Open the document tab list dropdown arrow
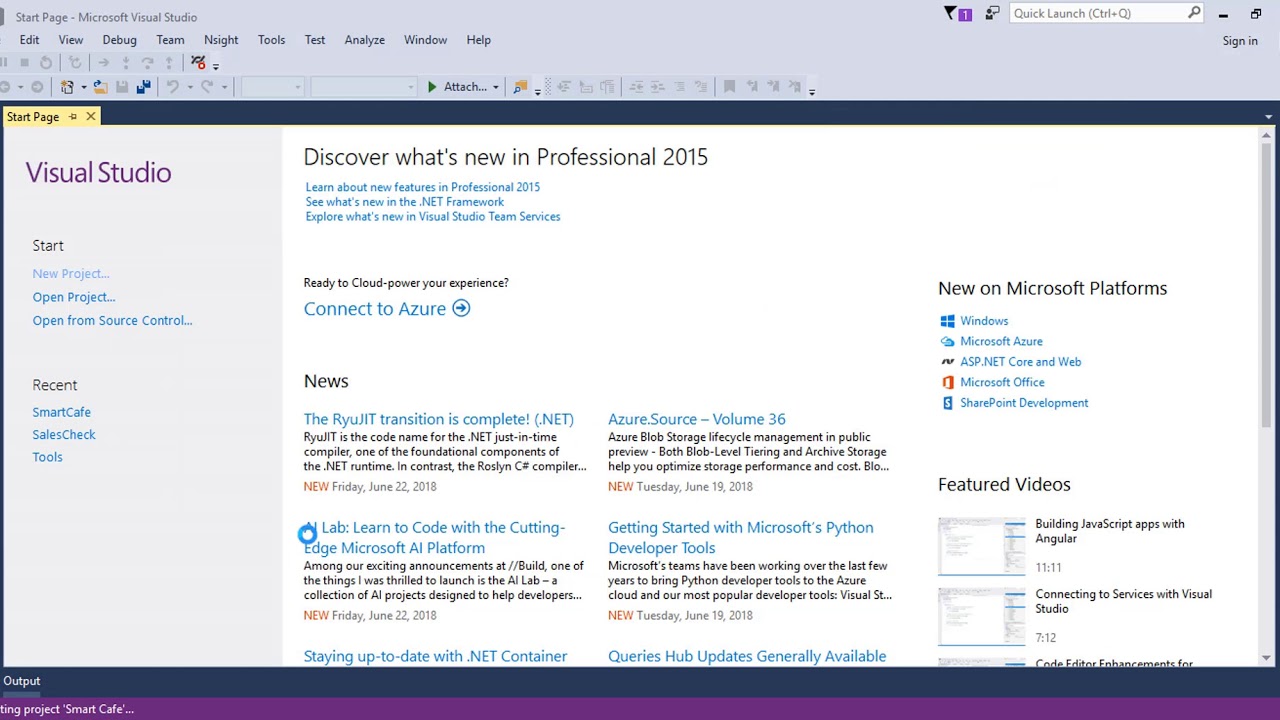Screen dimensions: 1280x720 [x=1267, y=117]
